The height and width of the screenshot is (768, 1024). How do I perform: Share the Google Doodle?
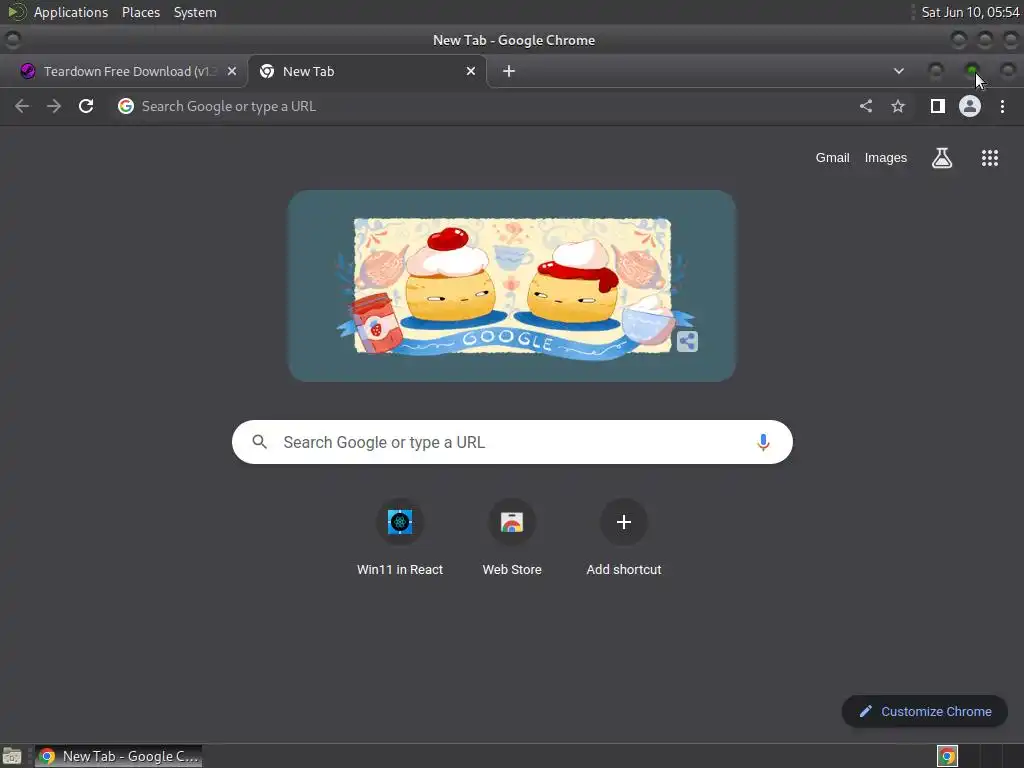687,341
